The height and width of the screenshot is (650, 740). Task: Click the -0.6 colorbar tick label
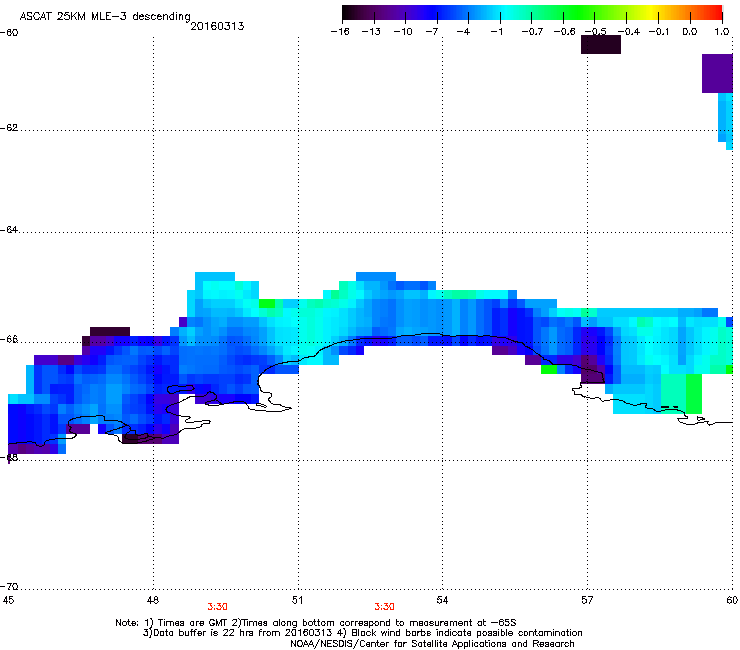[x=564, y=32]
